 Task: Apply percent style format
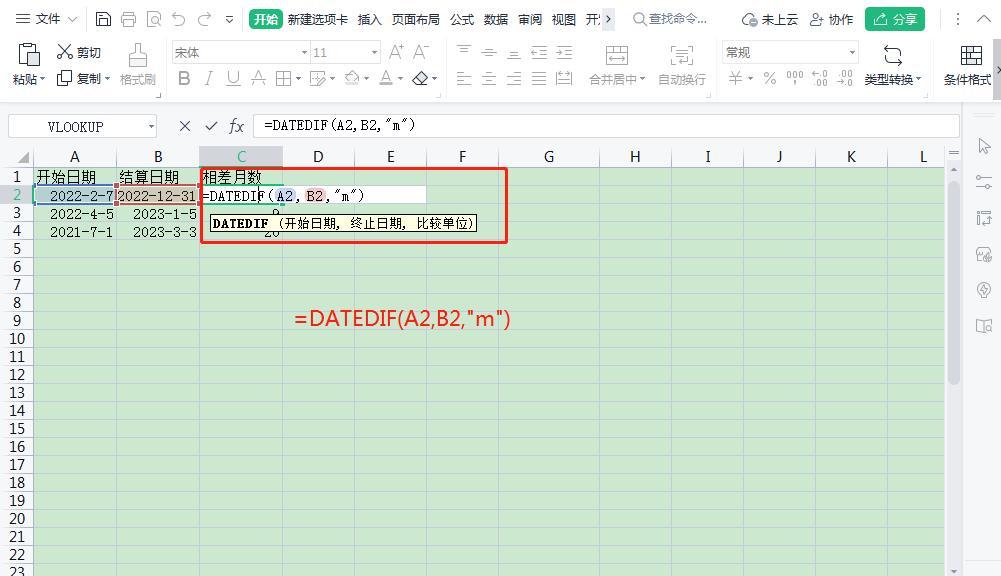tap(770, 79)
